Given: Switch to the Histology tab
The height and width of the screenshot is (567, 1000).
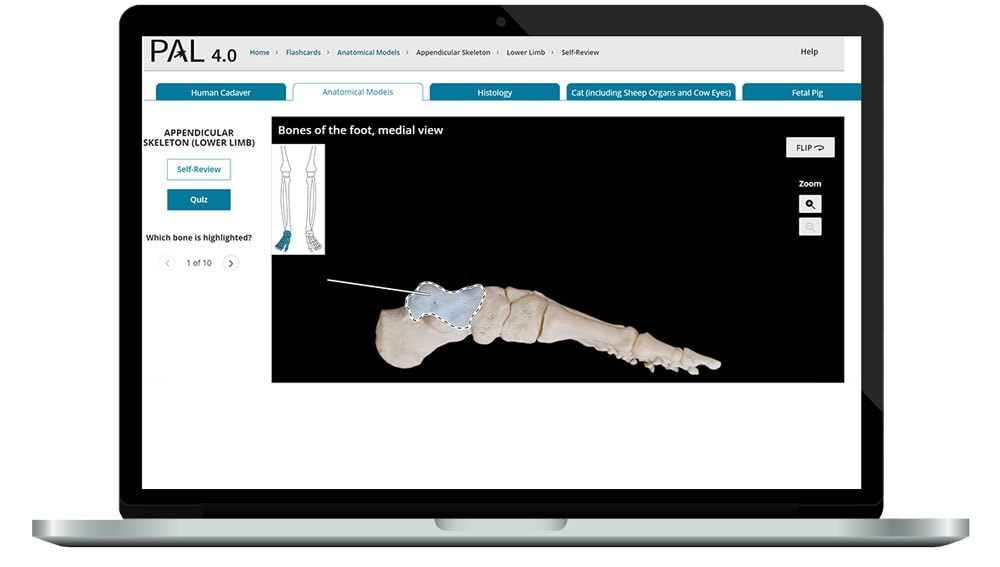Looking at the screenshot, I should [494, 93].
